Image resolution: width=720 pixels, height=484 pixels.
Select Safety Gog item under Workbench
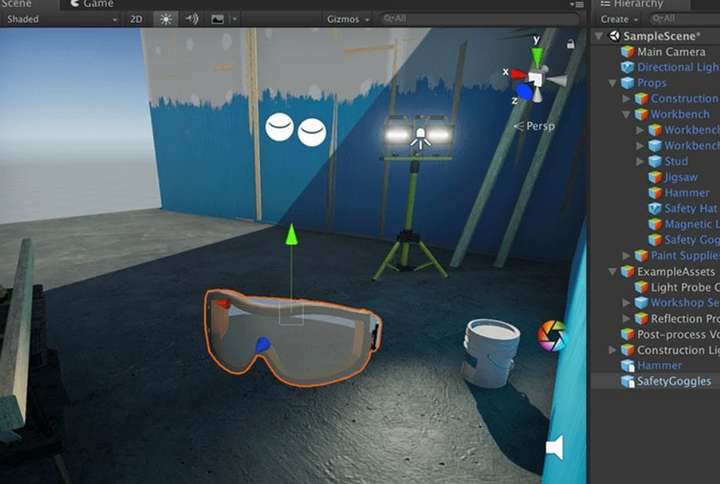[x=692, y=240]
